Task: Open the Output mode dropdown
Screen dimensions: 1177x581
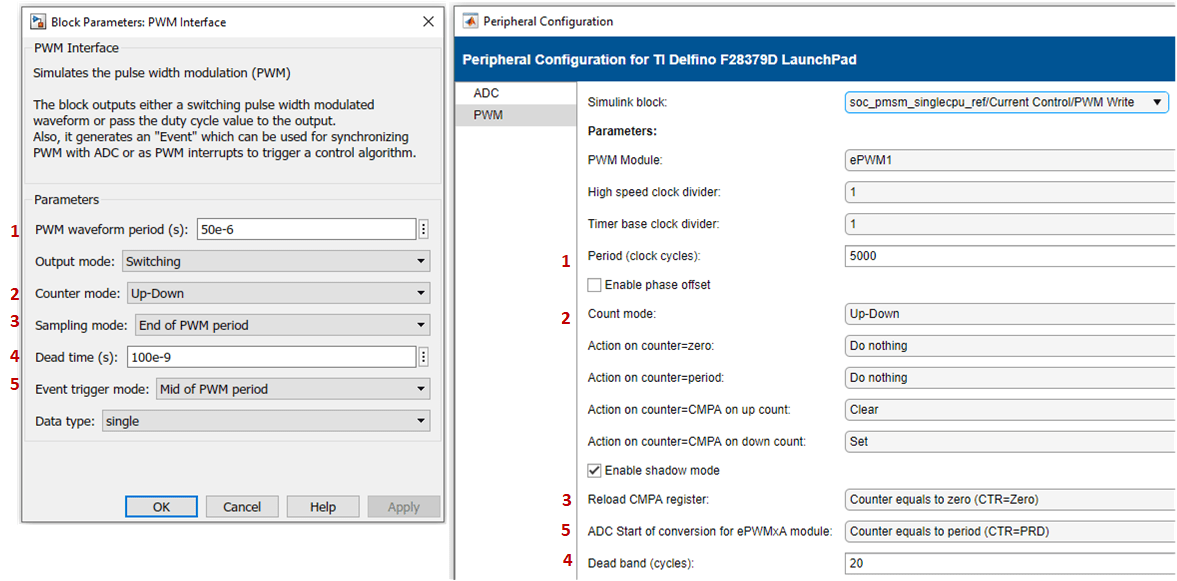Action: coord(275,262)
